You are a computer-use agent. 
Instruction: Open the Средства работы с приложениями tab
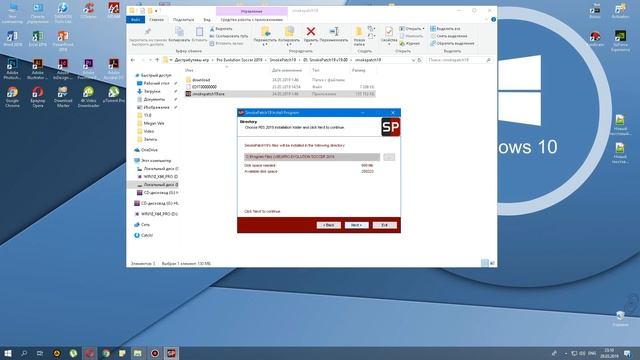[x=251, y=20]
